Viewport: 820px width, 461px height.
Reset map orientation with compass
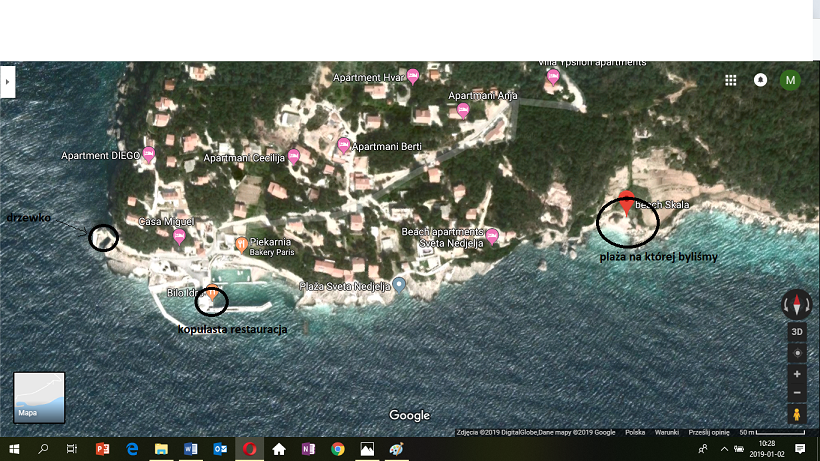click(797, 305)
